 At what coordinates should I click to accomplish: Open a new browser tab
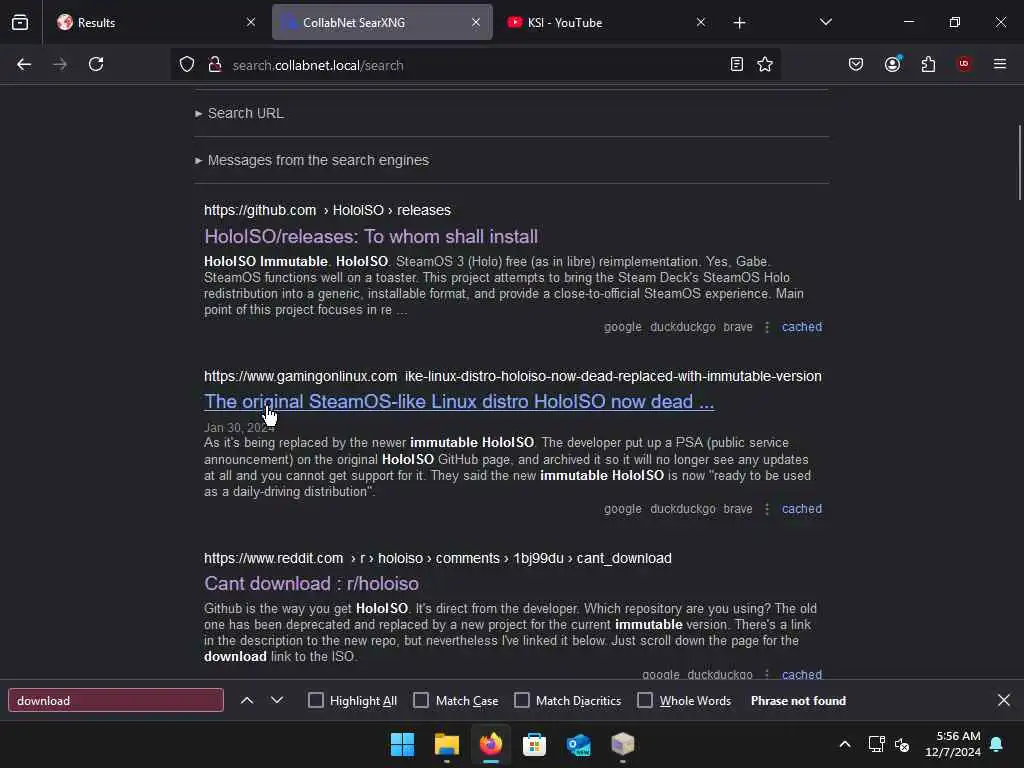click(739, 23)
